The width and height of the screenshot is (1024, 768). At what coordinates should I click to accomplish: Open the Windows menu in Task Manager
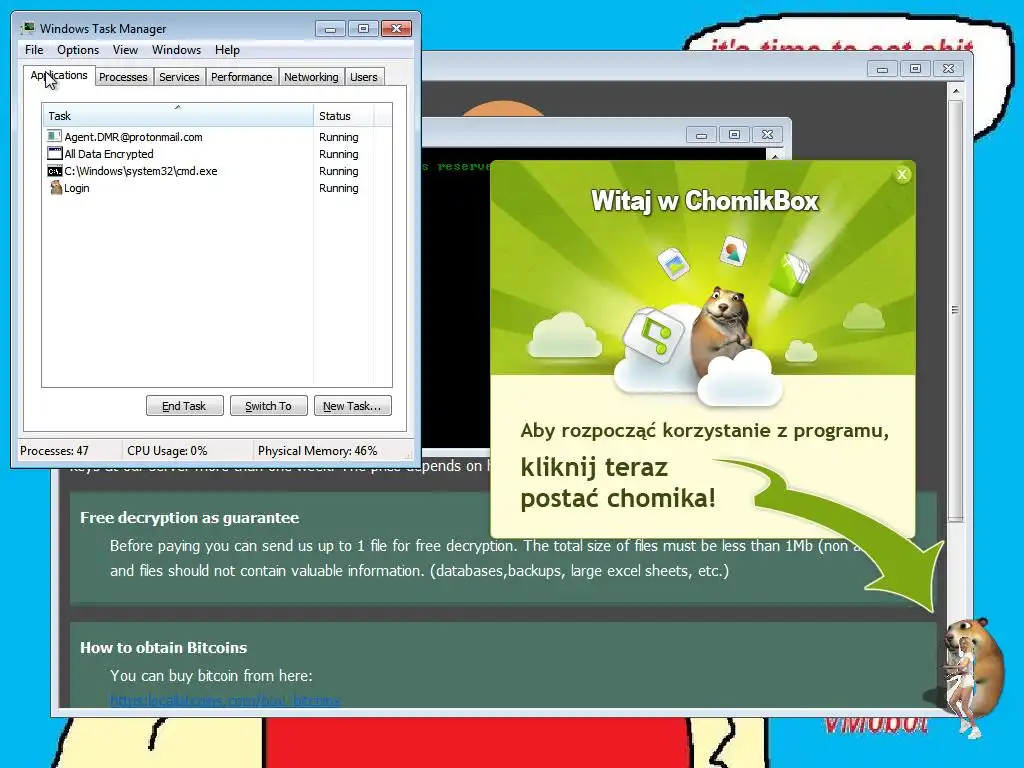[176, 50]
